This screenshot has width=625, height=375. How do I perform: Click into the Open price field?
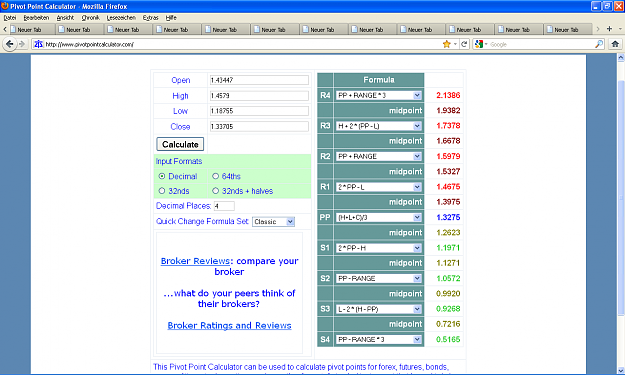(259, 80)
